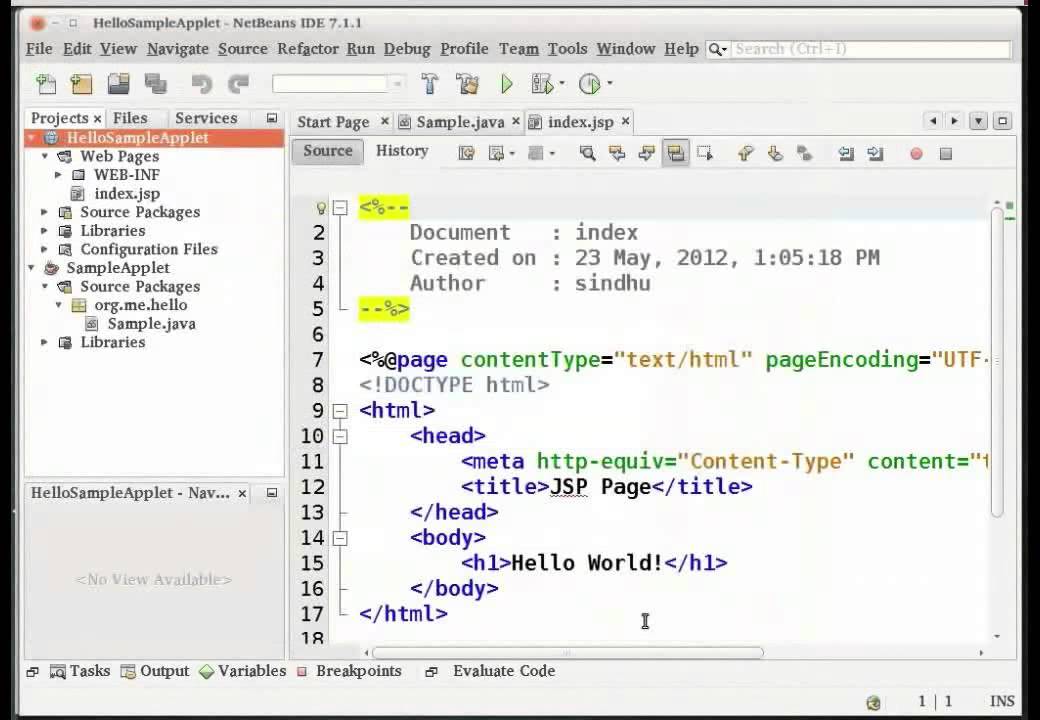Start macro recording with red circle

pos(916,153)
